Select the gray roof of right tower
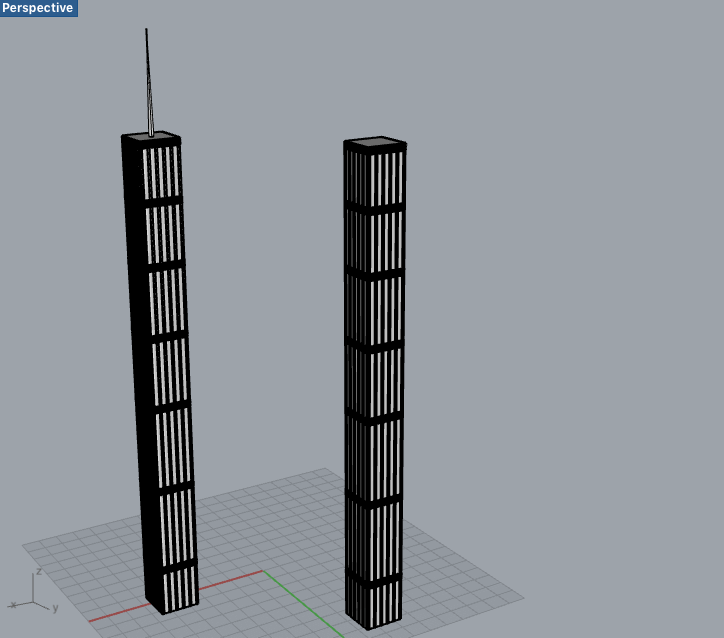This screenshot has width=724, height=638. click(x=375, y=143)
